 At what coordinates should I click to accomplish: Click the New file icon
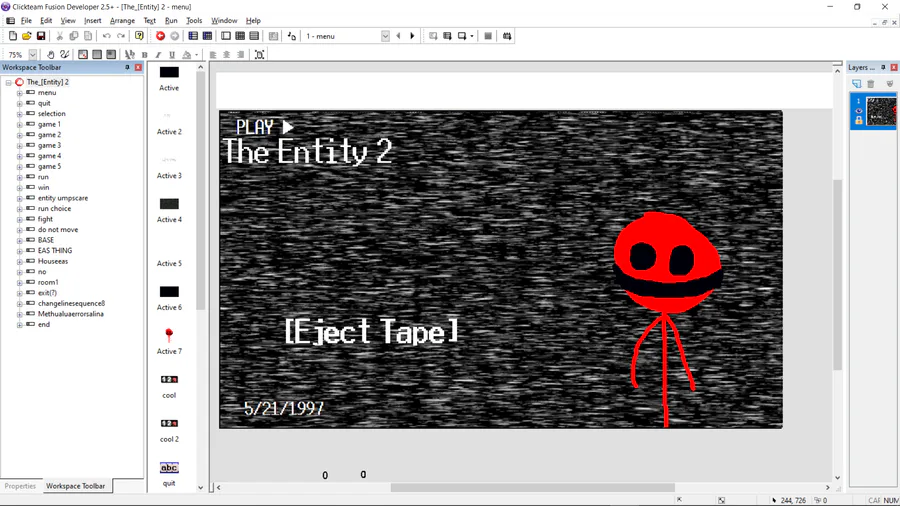[13, 36]
